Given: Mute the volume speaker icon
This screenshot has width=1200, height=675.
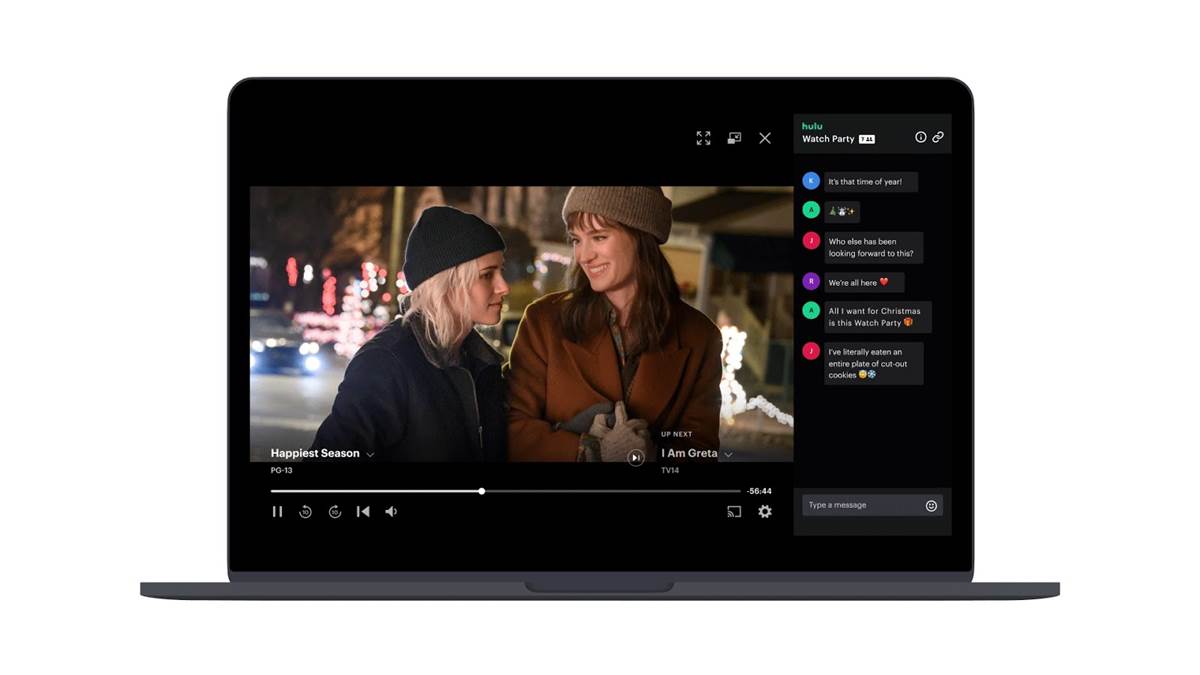Looking at the screenshot, I should point(391,512).
